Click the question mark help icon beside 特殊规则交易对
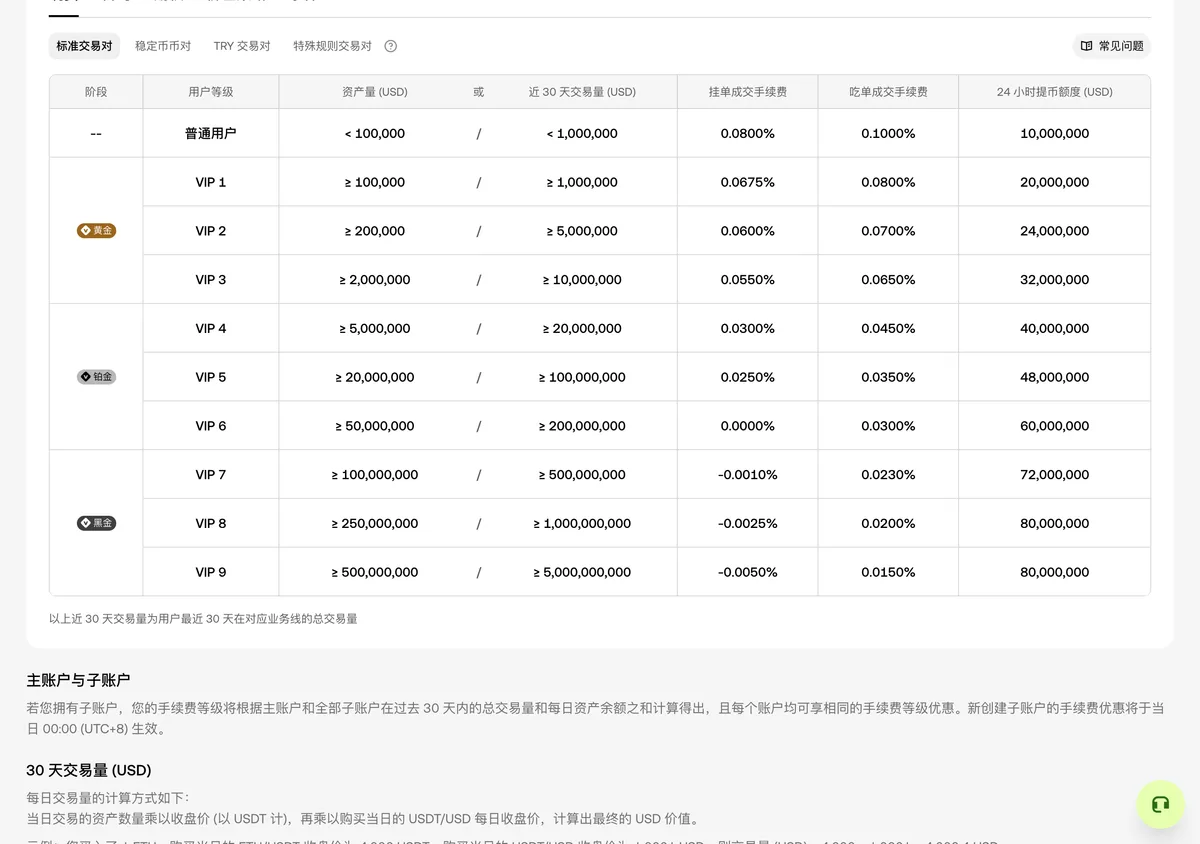This screenshot has width=1200, height=844. tap(391, 46)
